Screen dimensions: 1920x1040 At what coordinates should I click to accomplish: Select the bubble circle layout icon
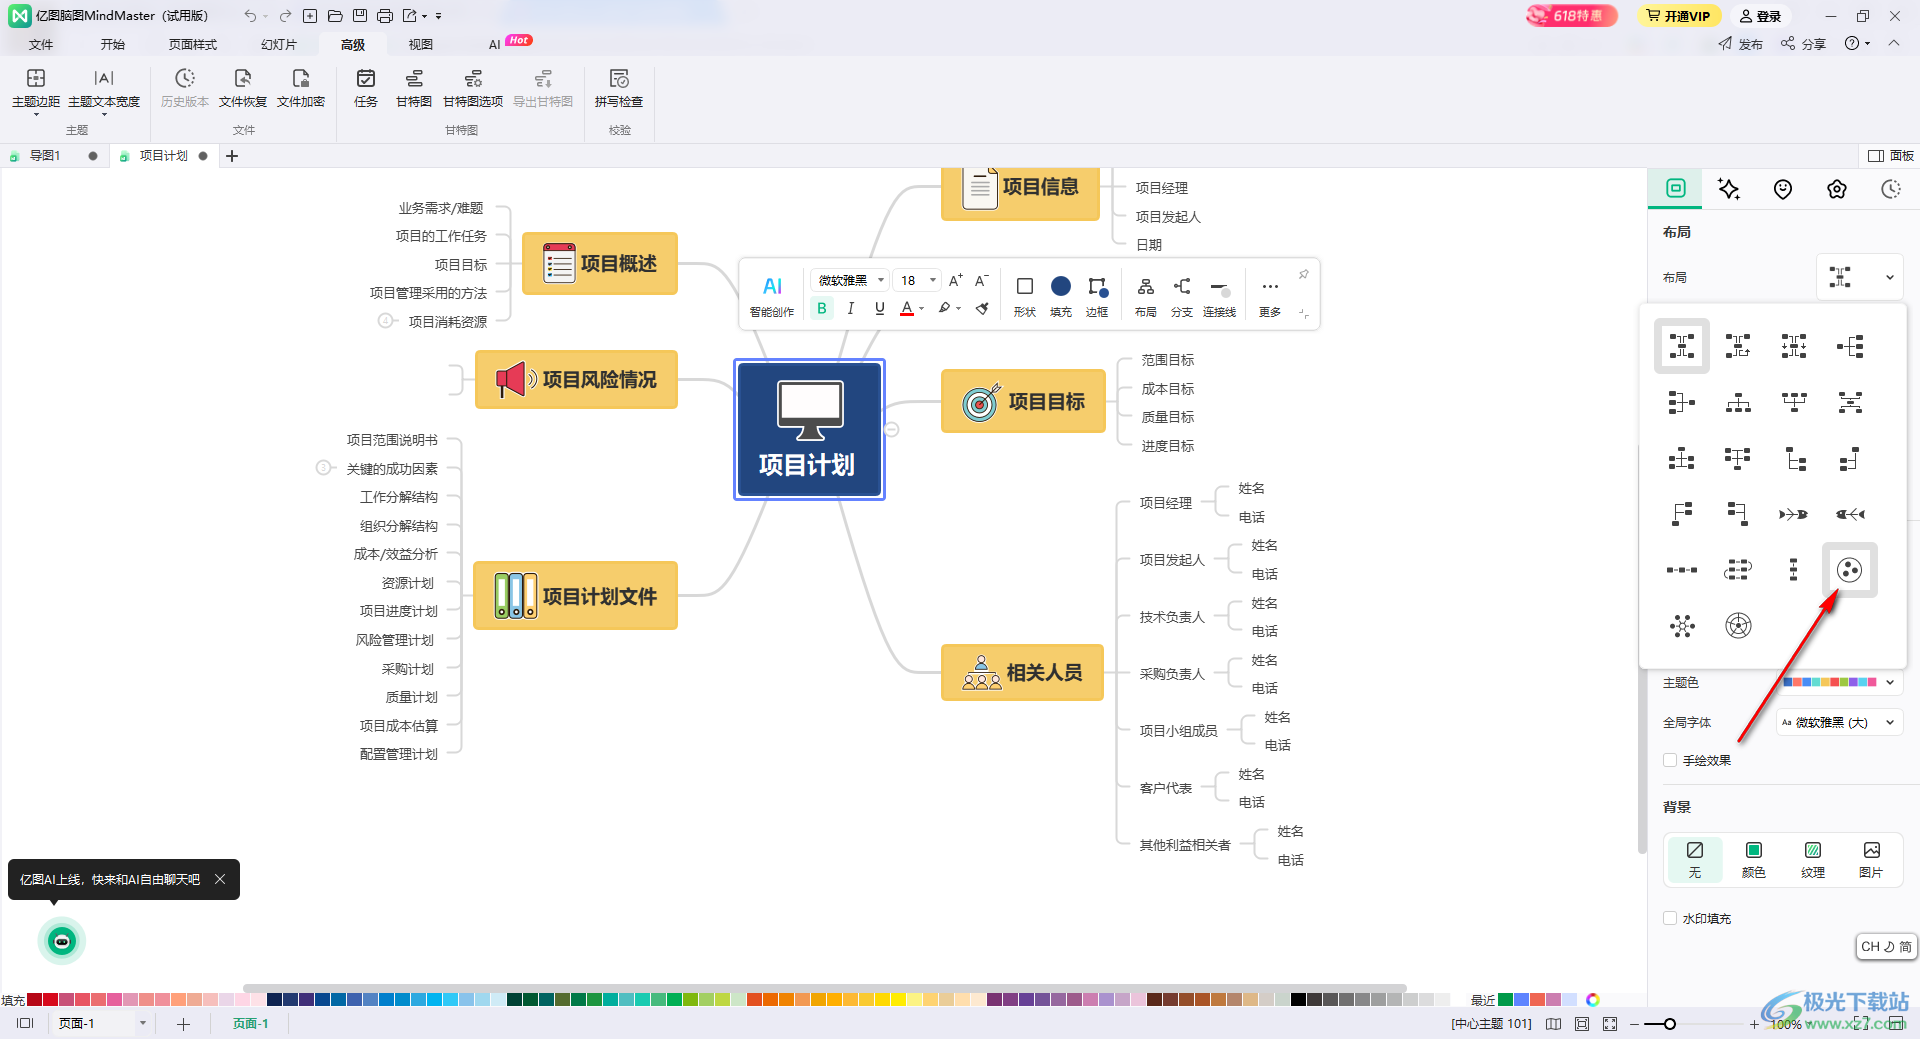click(x=1849, y=570)
